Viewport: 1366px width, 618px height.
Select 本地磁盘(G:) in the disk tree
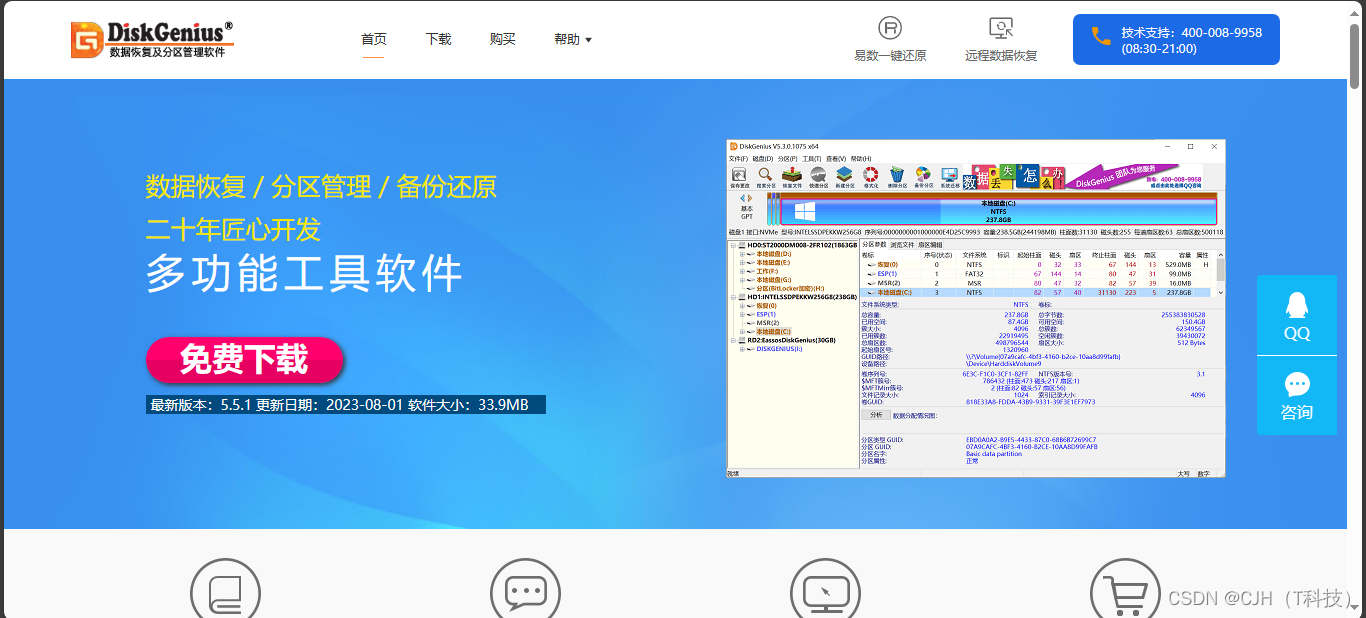[774, 280]
